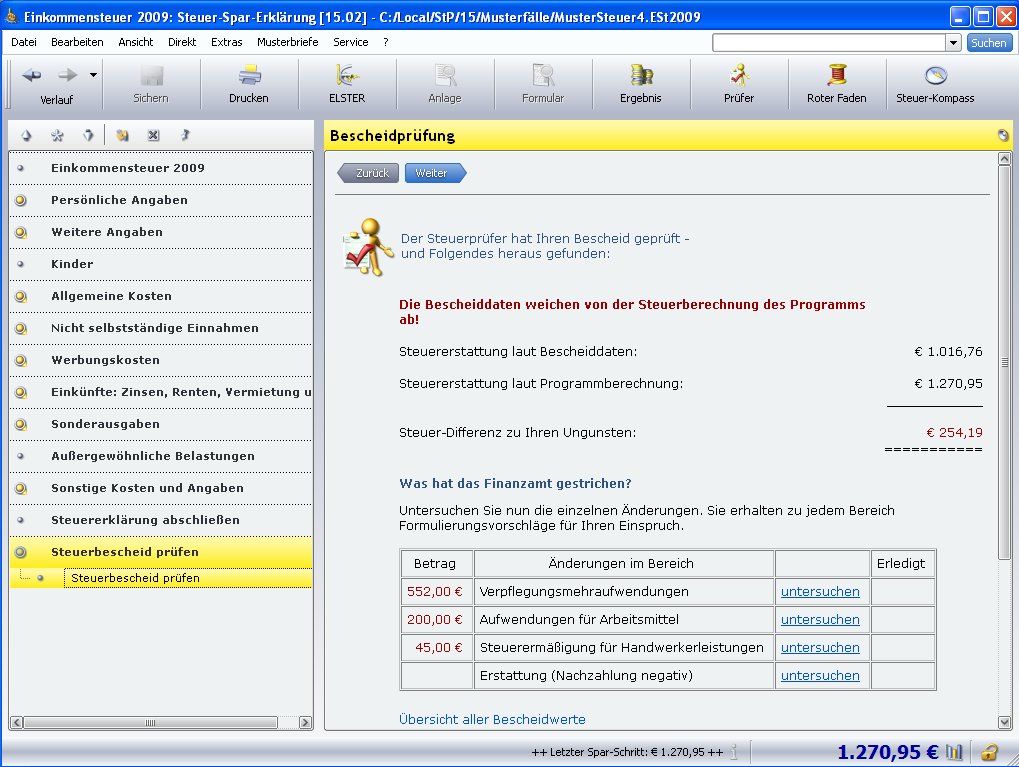Launch the Prüfer checker icon
The image size is (1019, 767).
pos(739,76)
